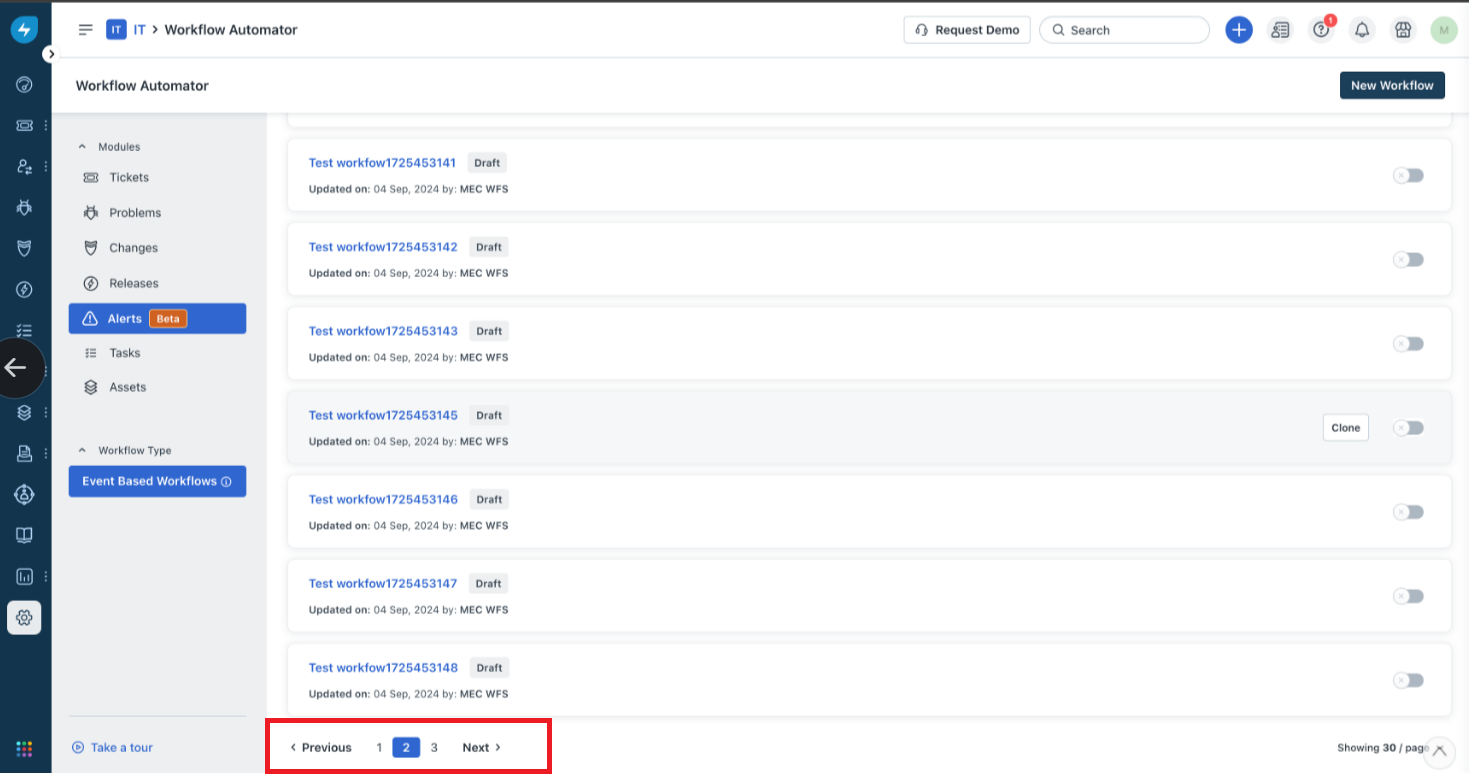Collapse the Workflow Type section

(82, 450)
